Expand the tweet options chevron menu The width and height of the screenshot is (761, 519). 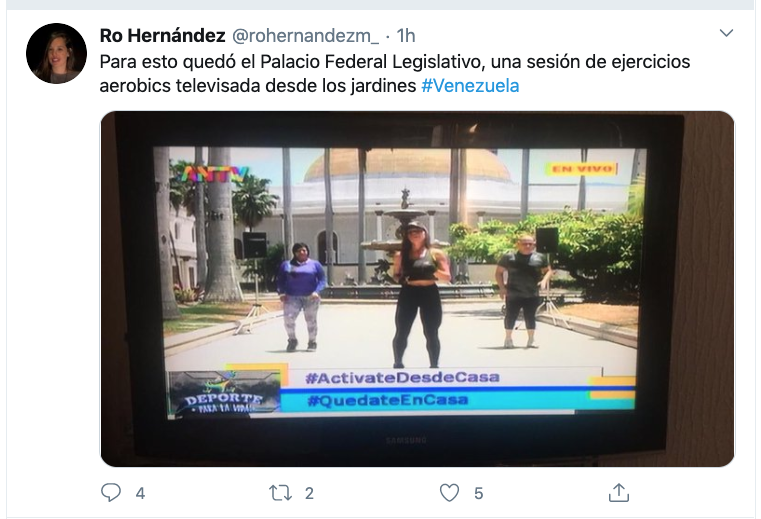click(x=726, y=33)
